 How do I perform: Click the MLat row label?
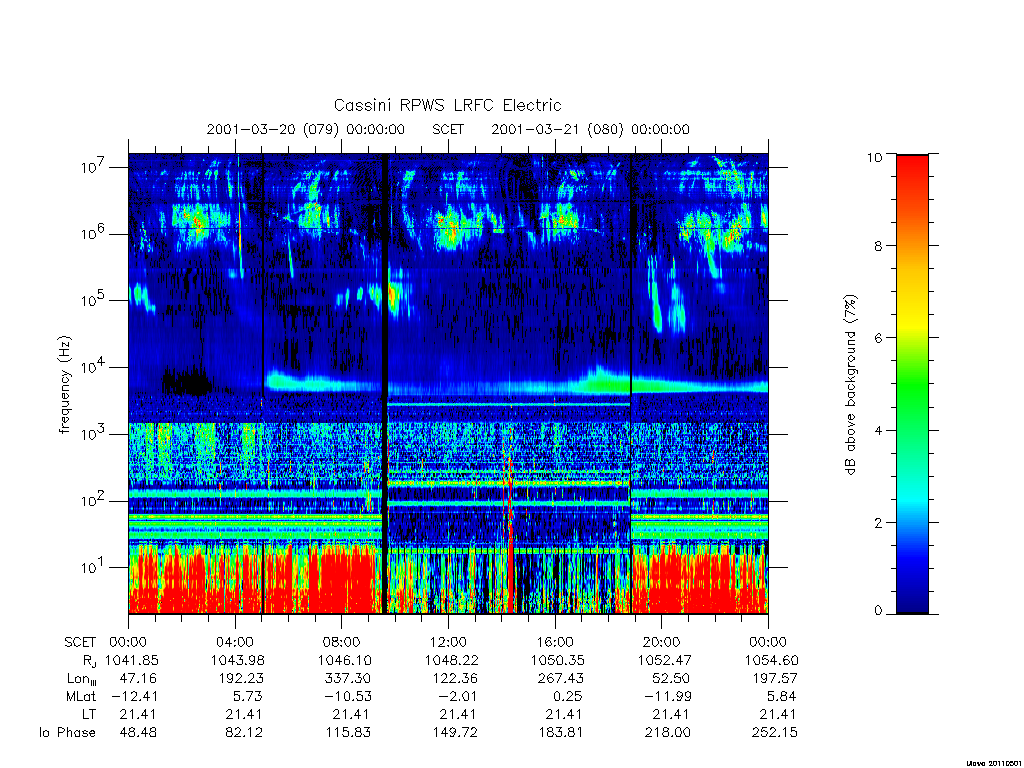pyautogui.click(x=80, y=696)
